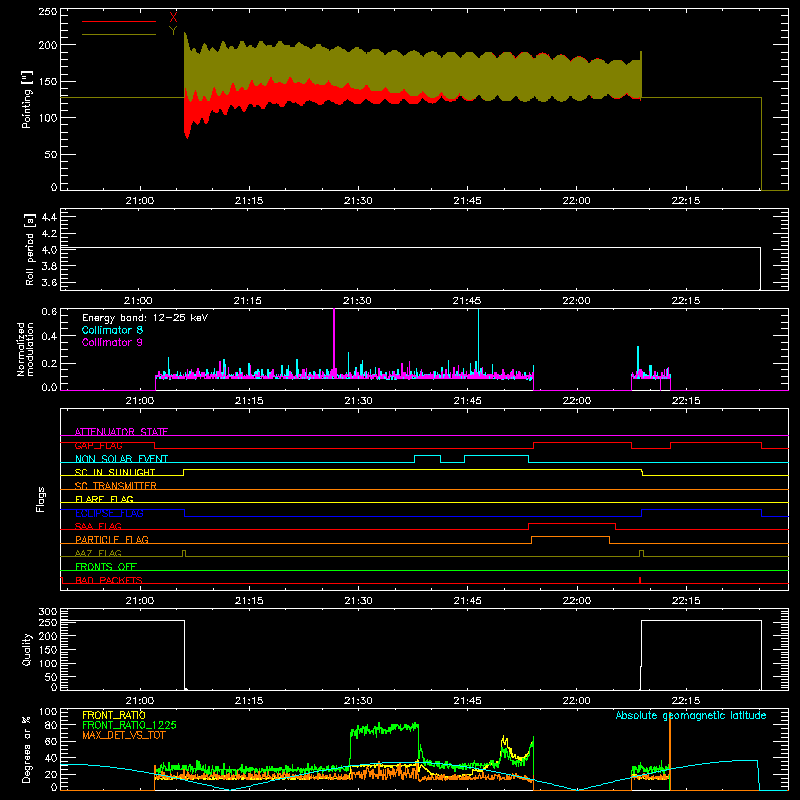
Task: Click the 21:45 time tick under Flags plot
Action: point(467,601)
